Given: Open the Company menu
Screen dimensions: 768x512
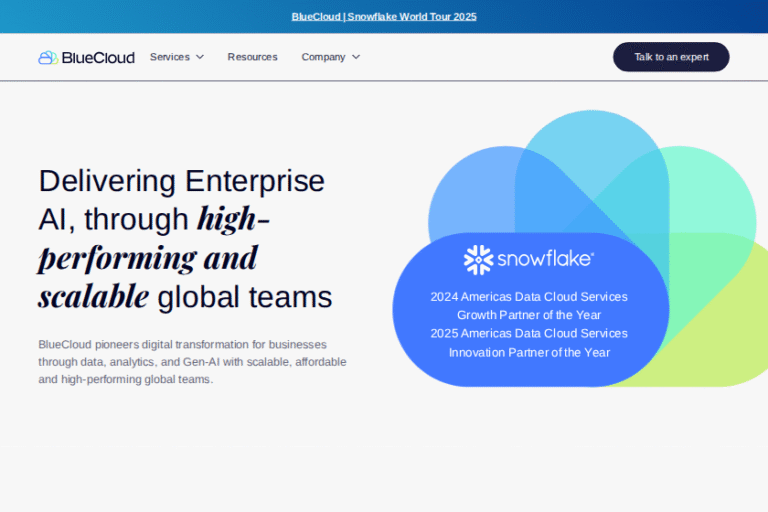Looking at the screenshot, I should (x=323, y=57).
